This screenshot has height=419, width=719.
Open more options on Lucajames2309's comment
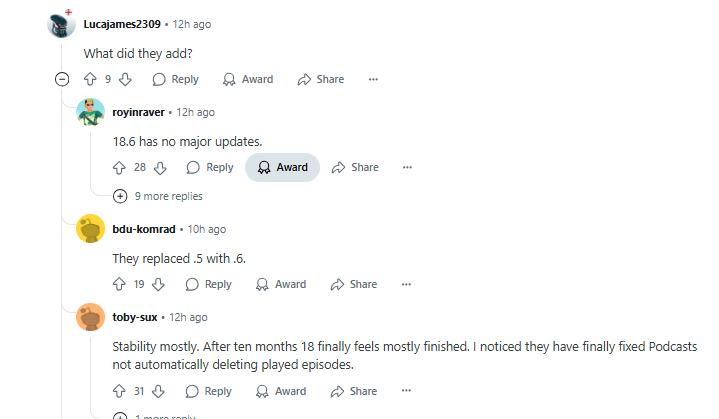[x=373, y=79]
